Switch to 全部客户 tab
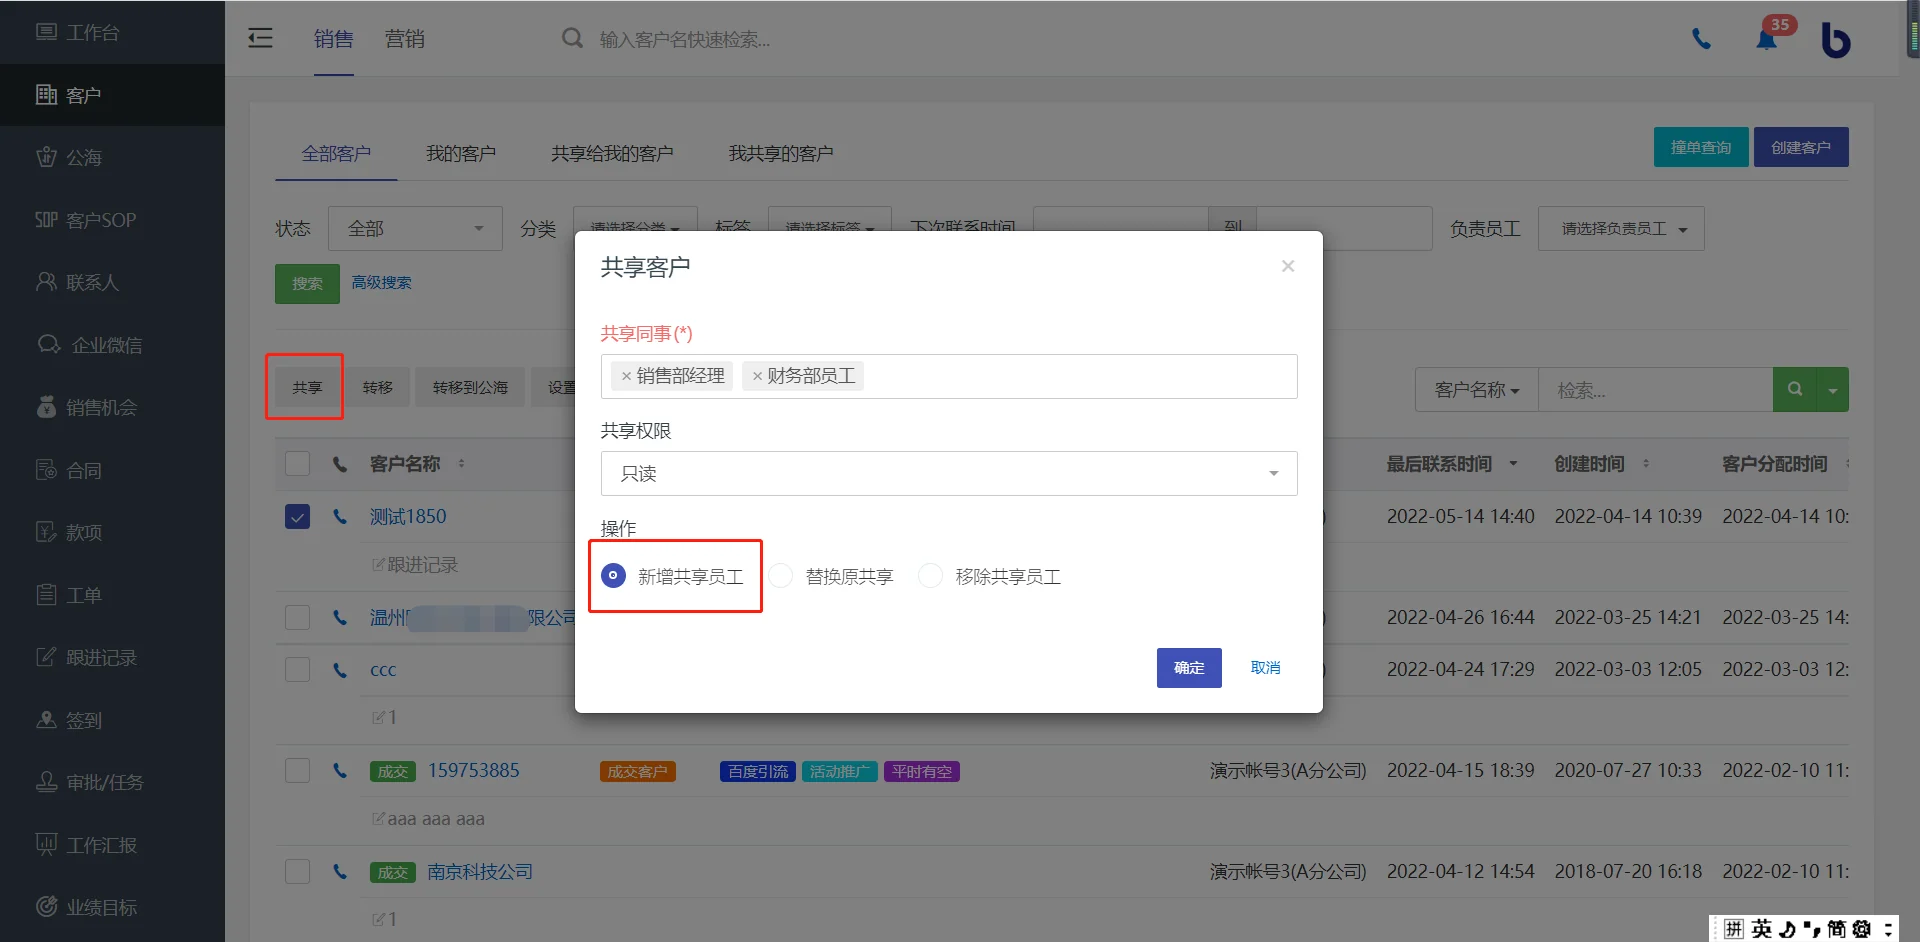The image size is (1920, 942). [336, 153]
